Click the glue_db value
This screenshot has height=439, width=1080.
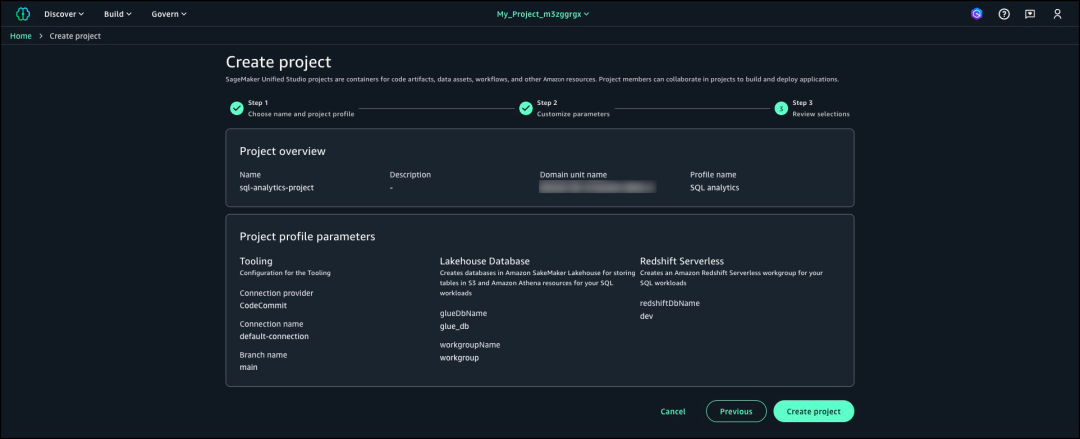click(455, 326)
